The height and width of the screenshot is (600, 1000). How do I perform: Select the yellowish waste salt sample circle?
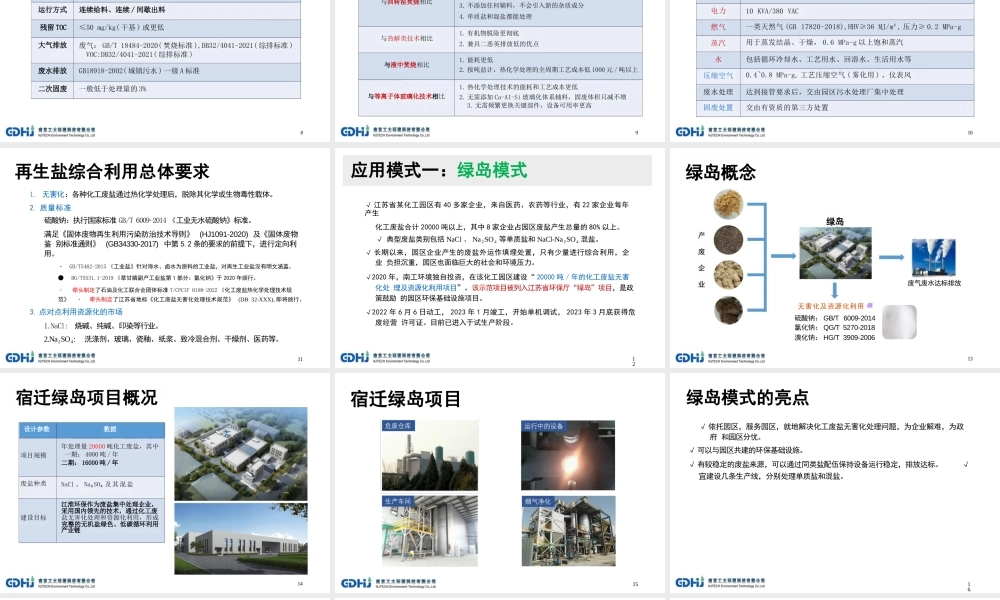(x=728, y=205)
